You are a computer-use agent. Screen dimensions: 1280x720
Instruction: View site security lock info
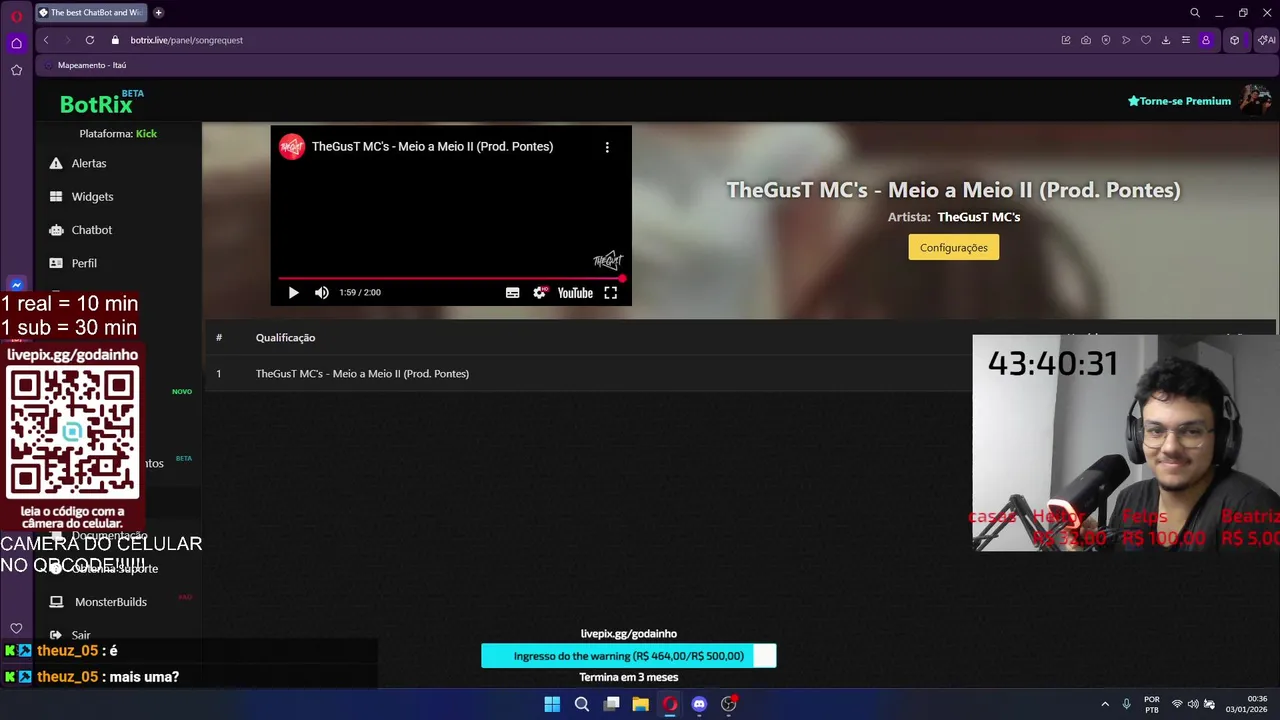click(115, 40)
